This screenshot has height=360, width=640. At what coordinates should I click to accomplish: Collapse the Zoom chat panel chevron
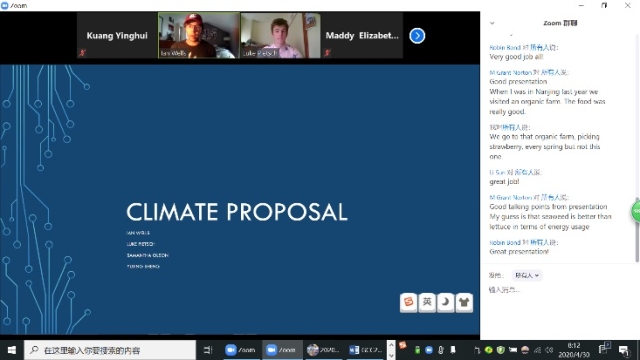[x=492, y=23]
